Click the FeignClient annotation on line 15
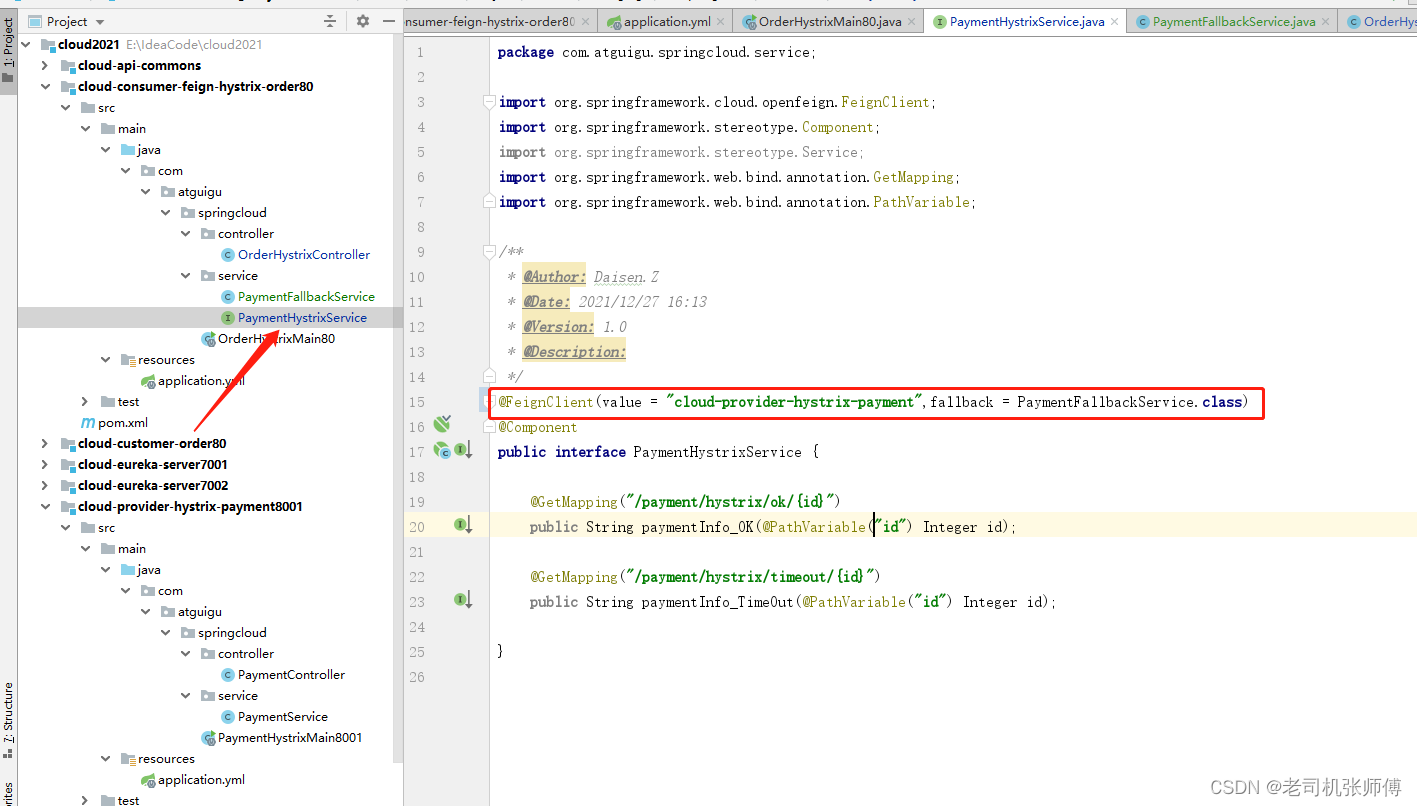Viewport: 1417px width, 806px height. [x=545, y=402]
